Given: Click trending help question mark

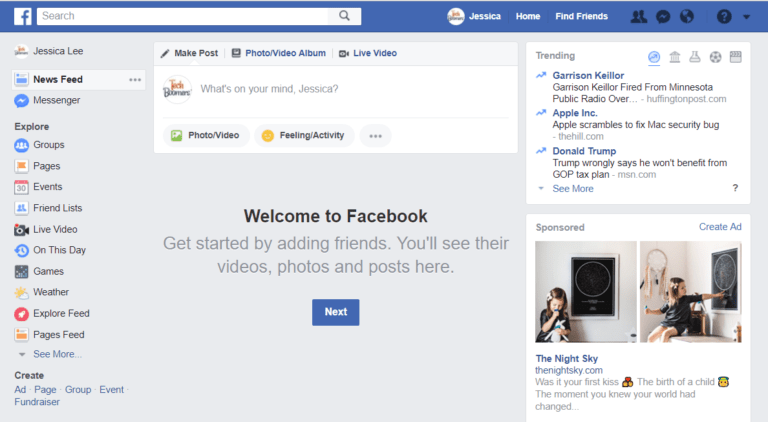Looking at the screenshot, I should 735,188.
